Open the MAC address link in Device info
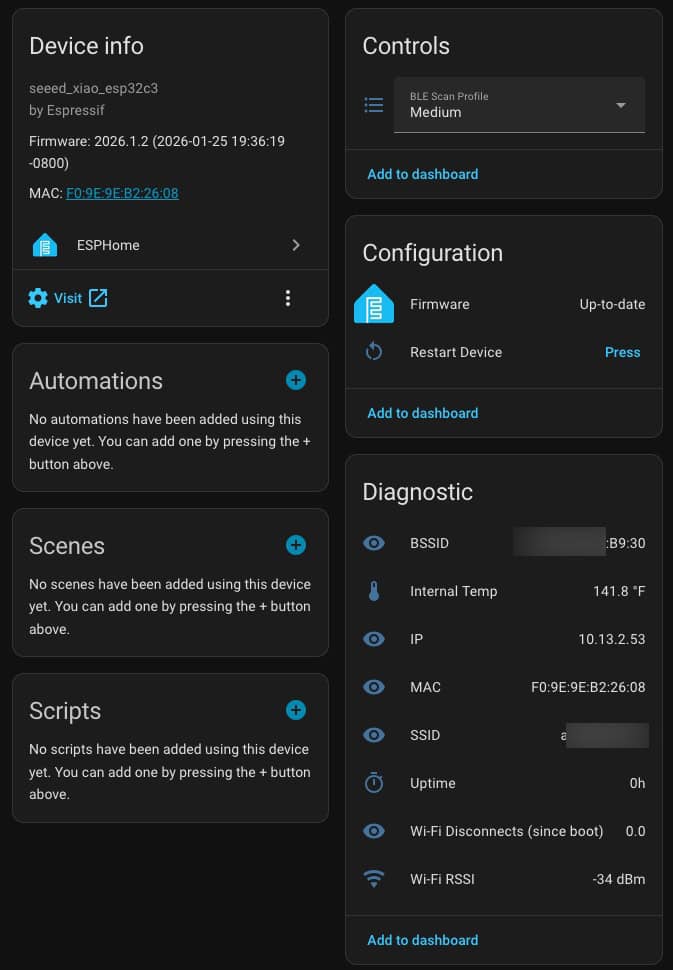The image size is (673, 970). (122, 193)
